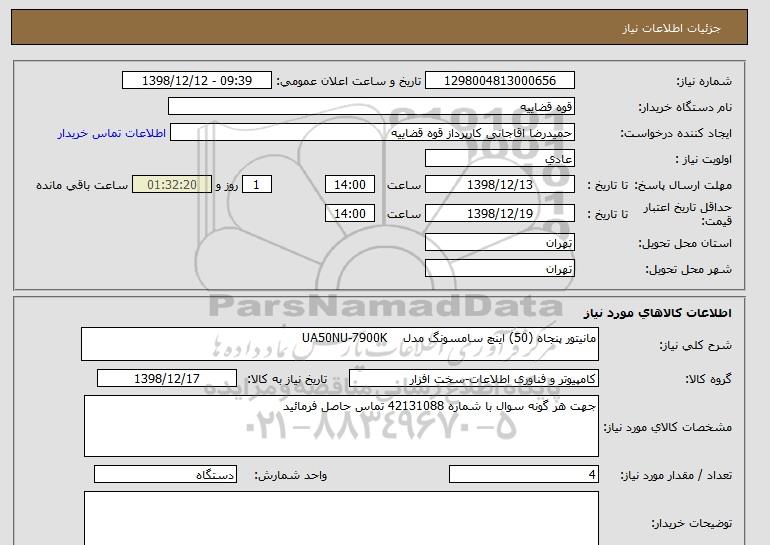Image resolution: width=770 pixels, height=545 pixels.
Task: Click the label شهر محل تحویل
Action: click(688, 270)
